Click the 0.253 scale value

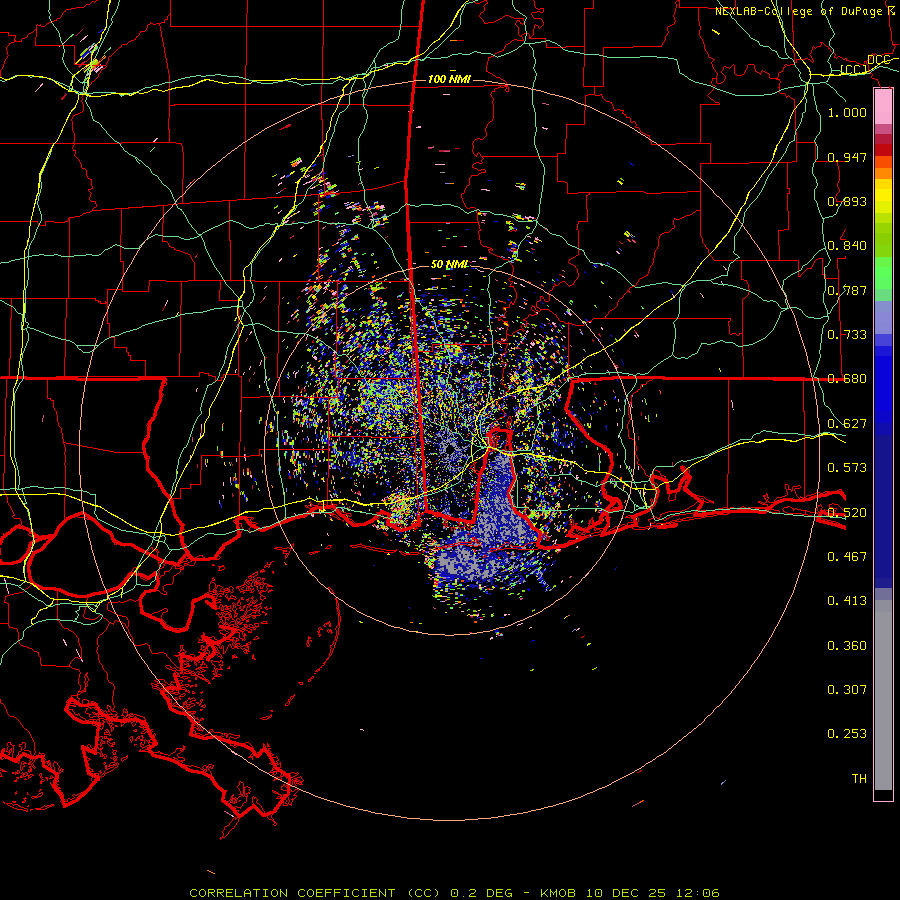[847, 734]
